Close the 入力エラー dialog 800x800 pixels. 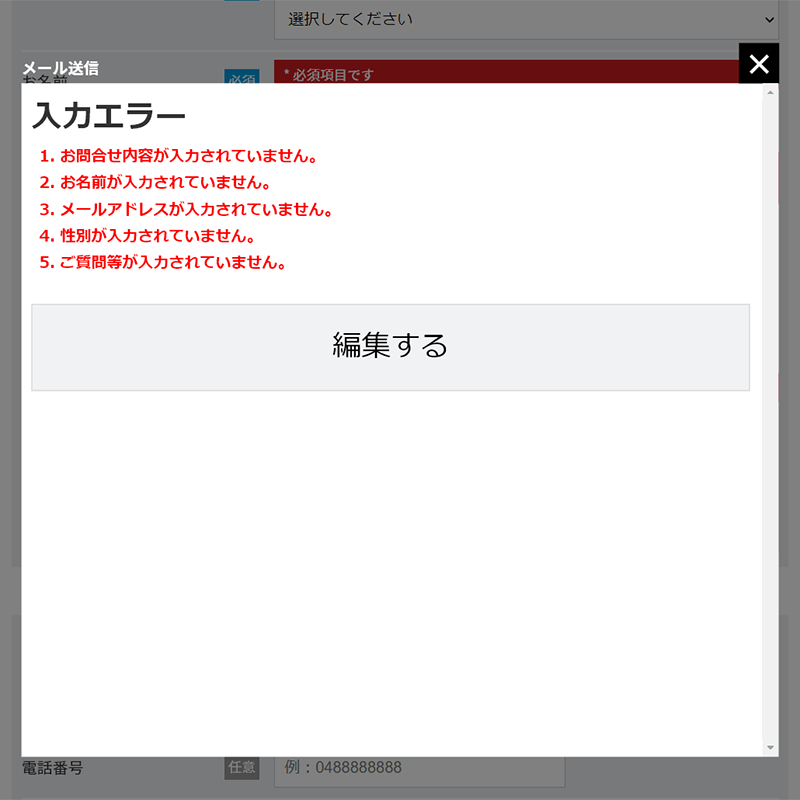(759, 63)
